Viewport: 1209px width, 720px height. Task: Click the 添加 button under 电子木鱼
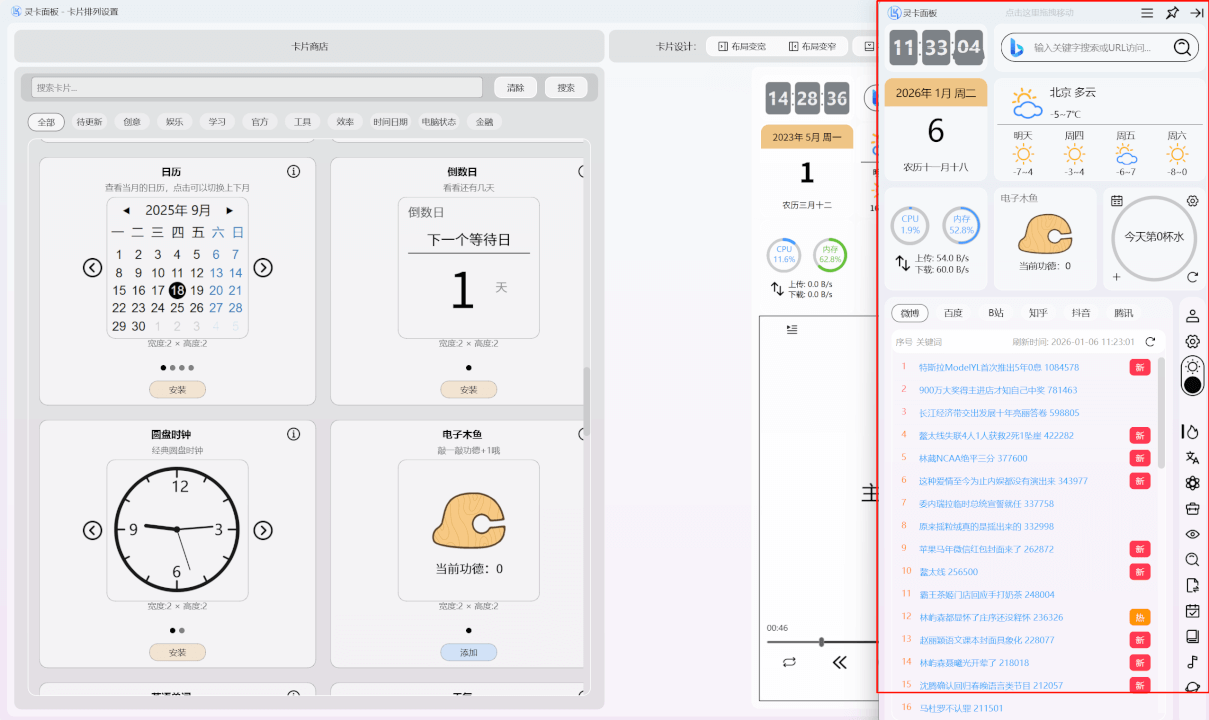(x=468, y=652)
